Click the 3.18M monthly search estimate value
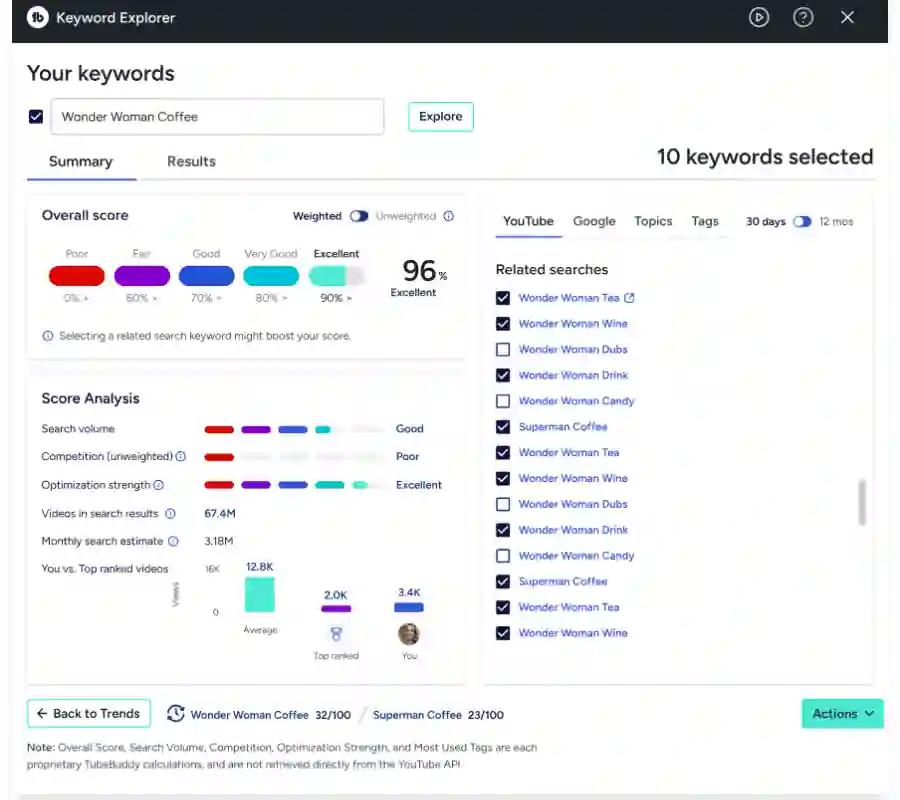Screen dimensions: 900x800 [219, 541]
